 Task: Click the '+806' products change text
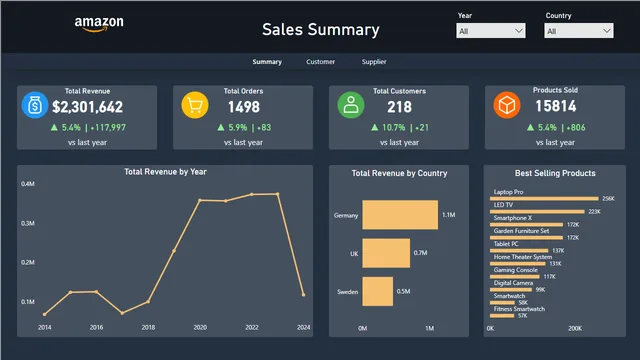(576, 127)
